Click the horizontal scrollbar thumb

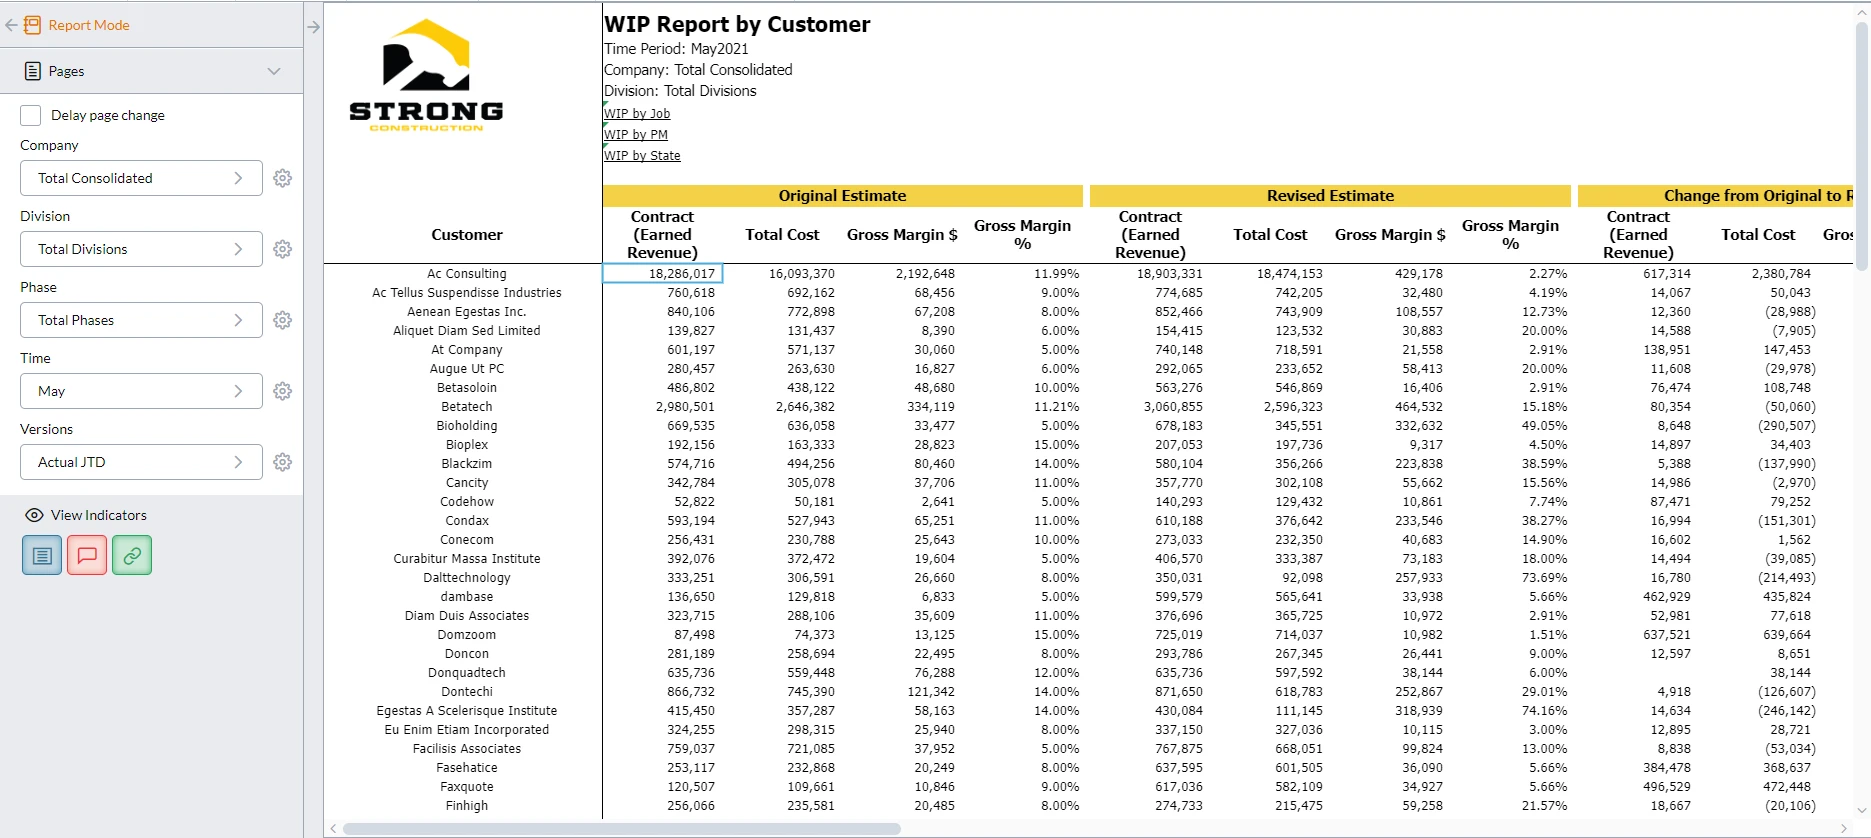[x=621, y=829]
